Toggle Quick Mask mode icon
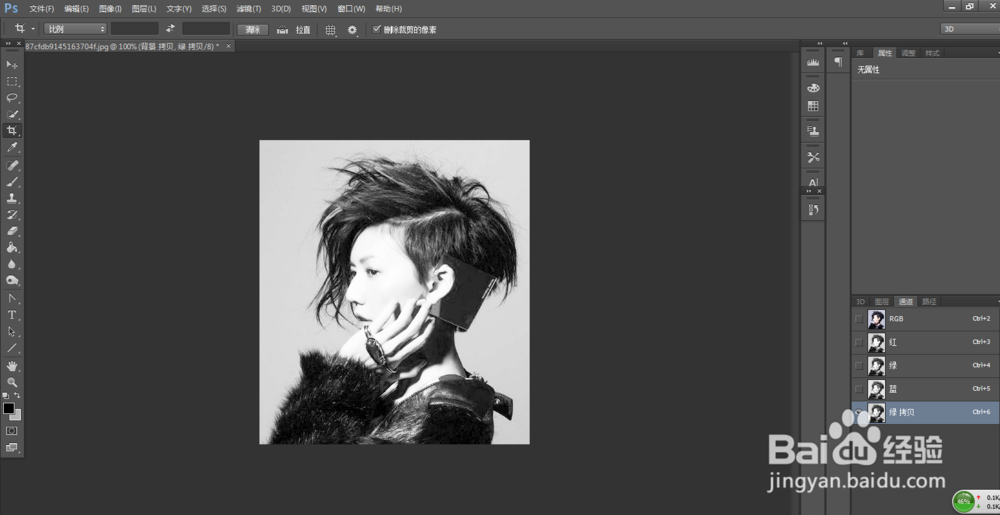This screenshot has width=1000, height=515. point(11,431)
